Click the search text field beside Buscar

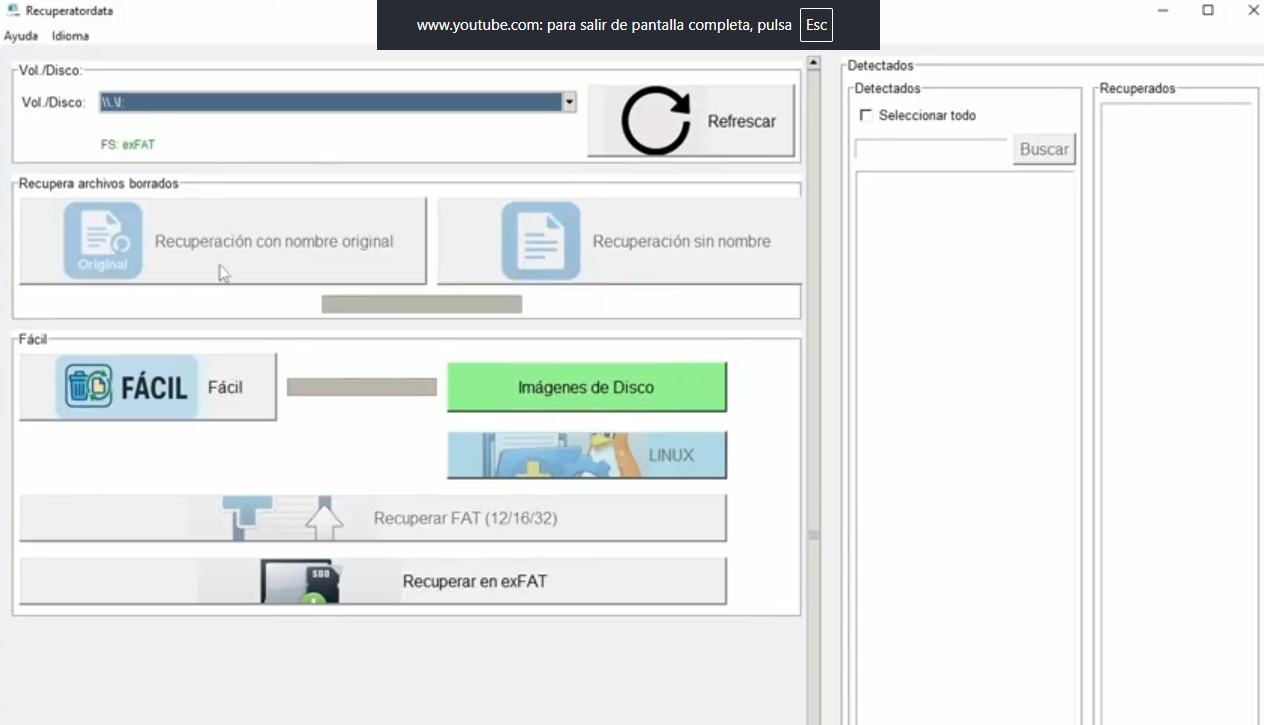coord(931,149)
